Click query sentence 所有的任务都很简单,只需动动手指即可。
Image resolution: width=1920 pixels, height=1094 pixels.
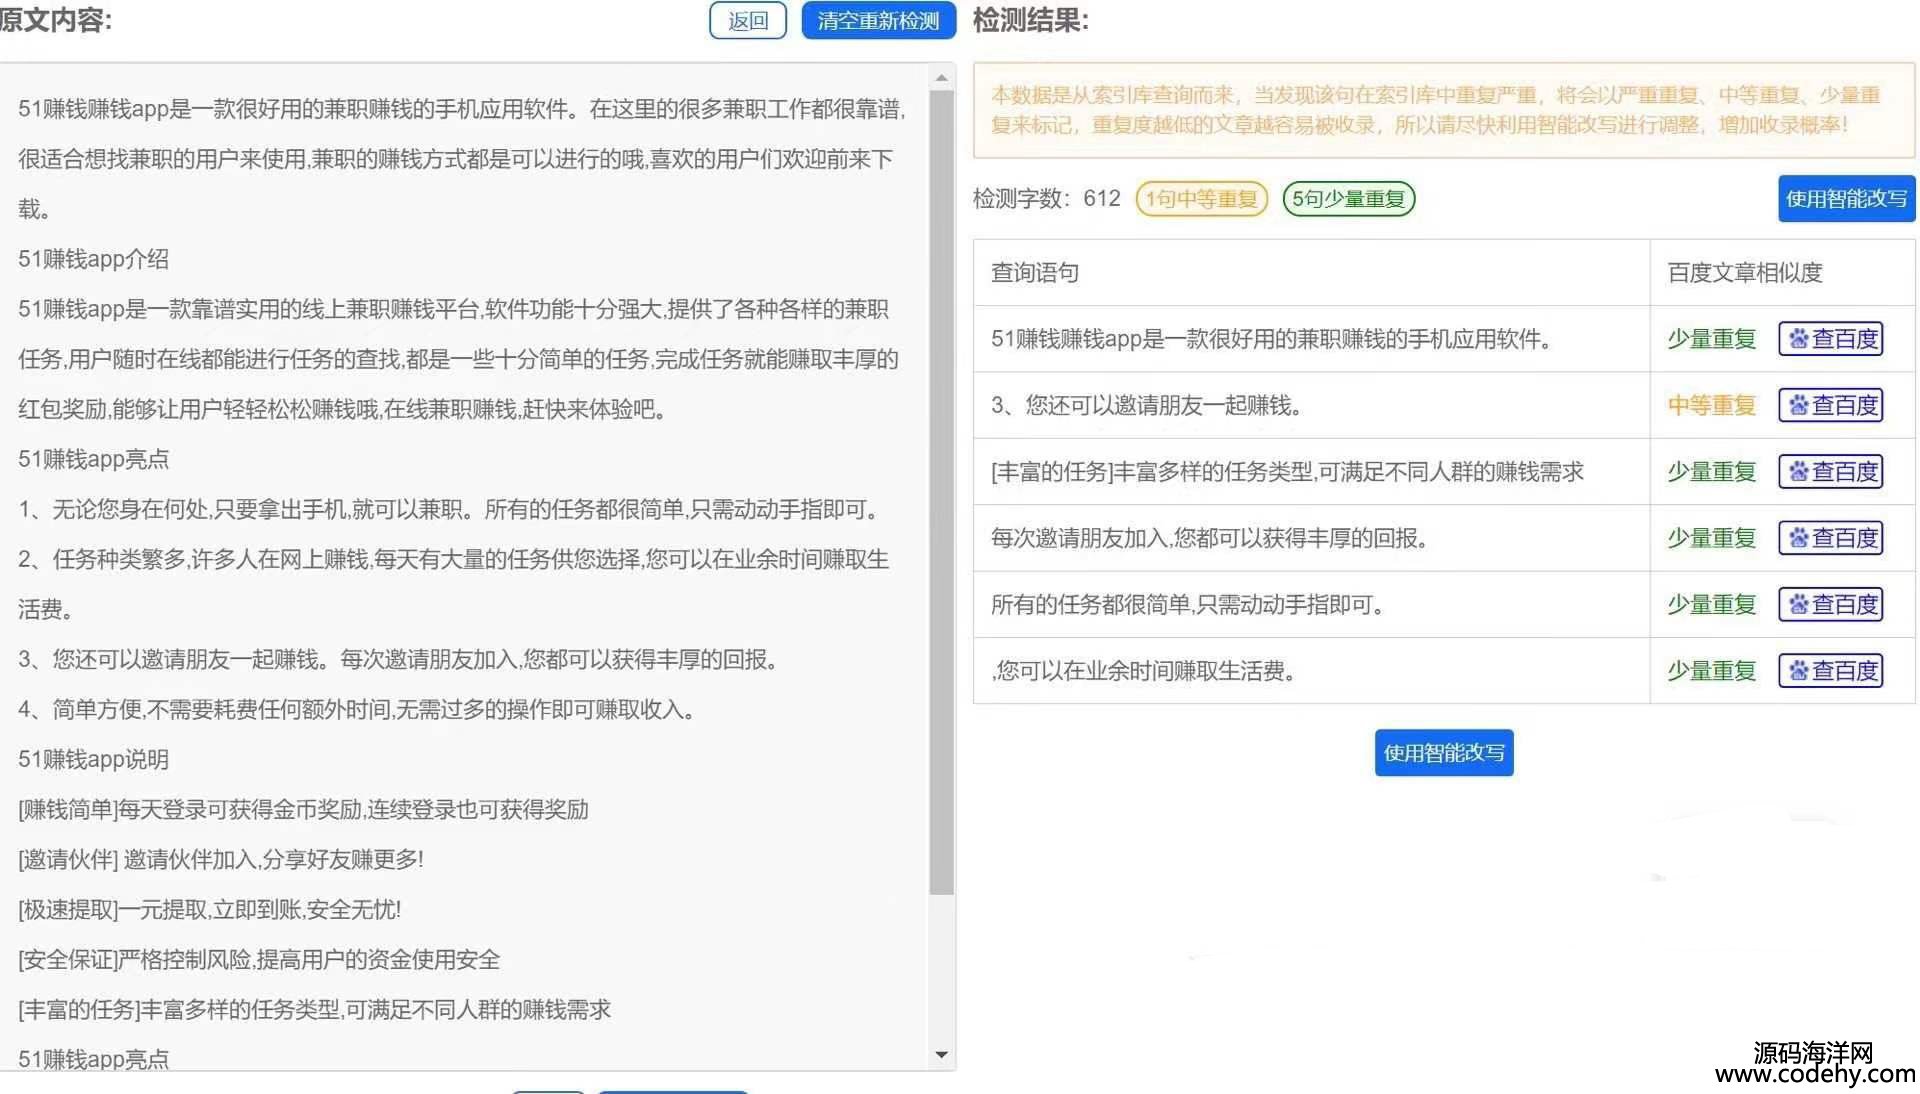1188,604
